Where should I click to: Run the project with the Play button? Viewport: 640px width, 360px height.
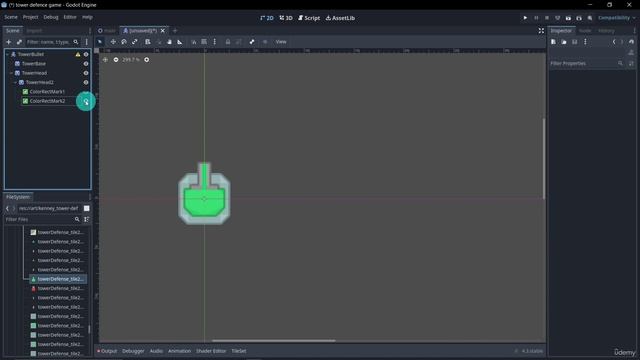(x=525, y=18)
